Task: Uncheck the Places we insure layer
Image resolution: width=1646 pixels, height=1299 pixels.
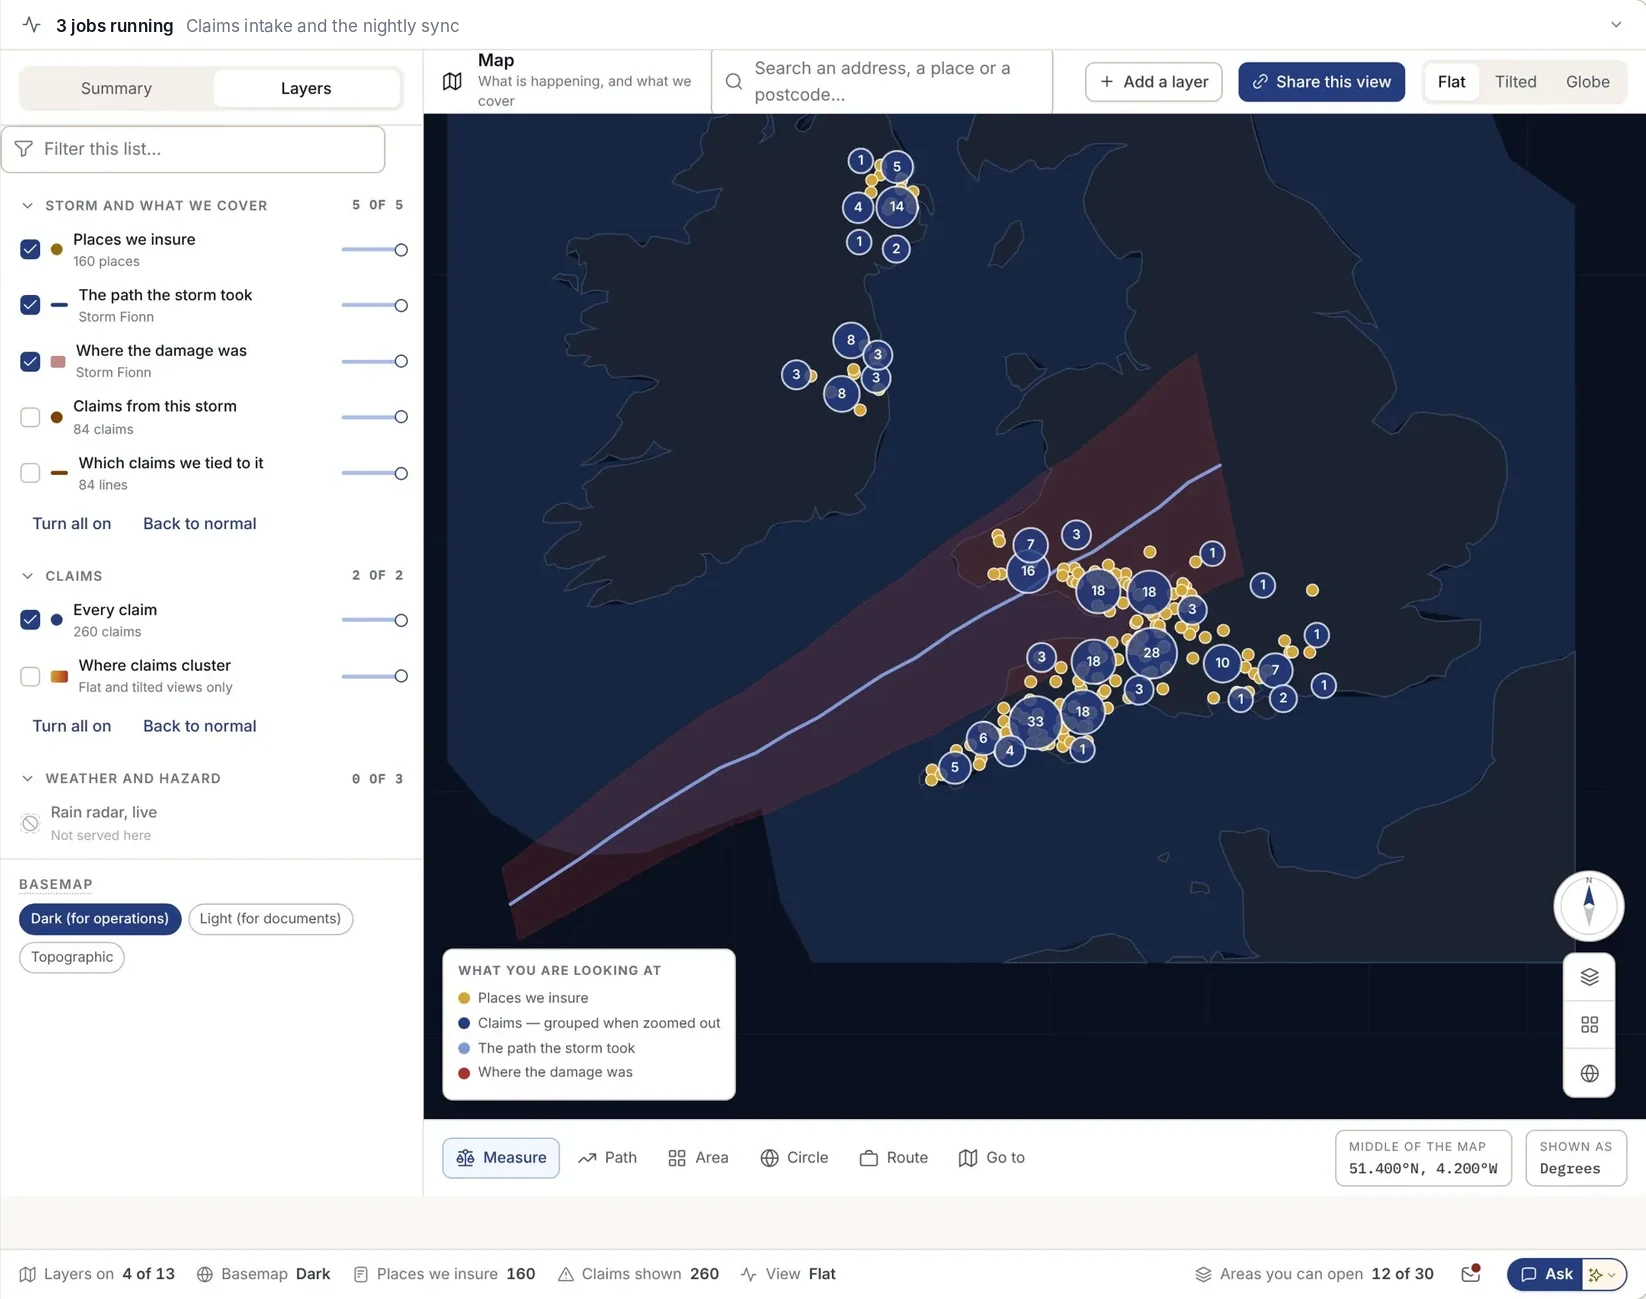Action: coord(30,249)
